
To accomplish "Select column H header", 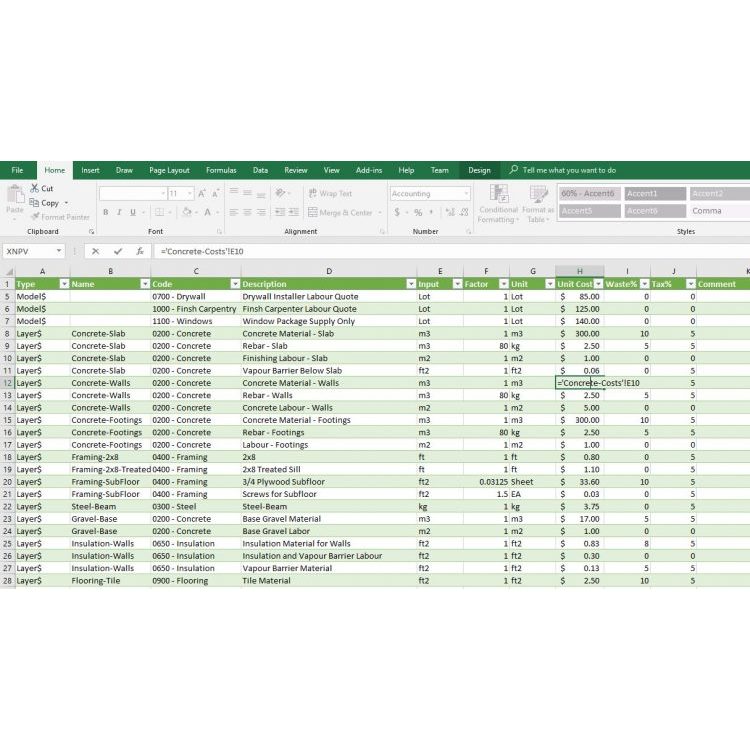I will 579,271.
